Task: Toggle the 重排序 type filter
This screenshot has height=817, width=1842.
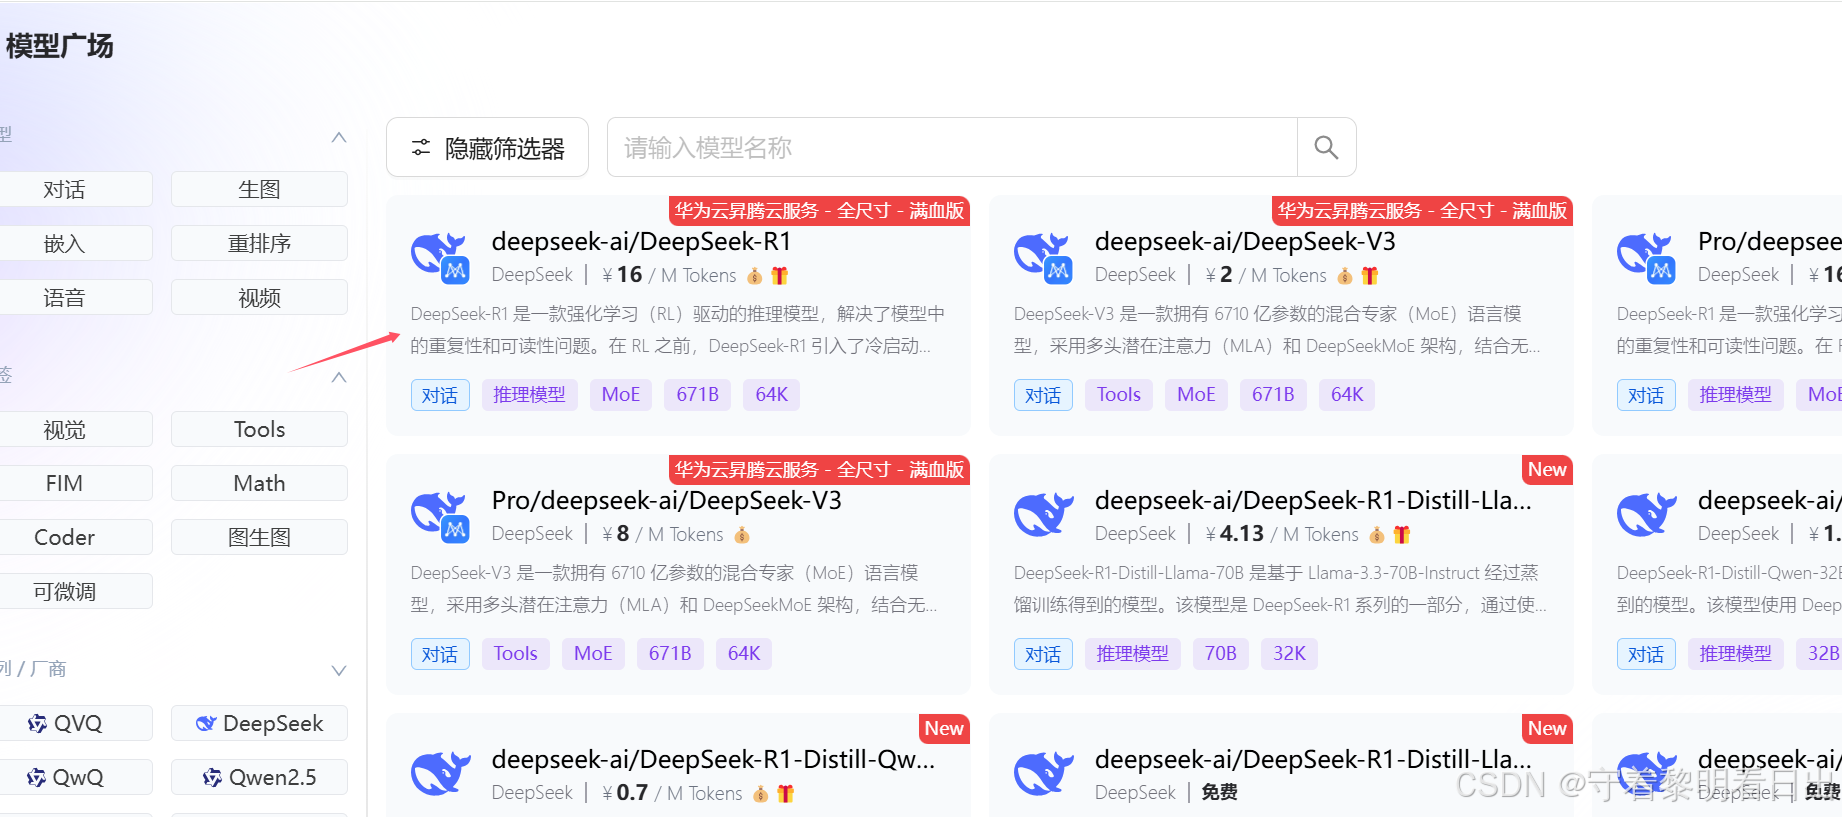Action: point(259,243)
